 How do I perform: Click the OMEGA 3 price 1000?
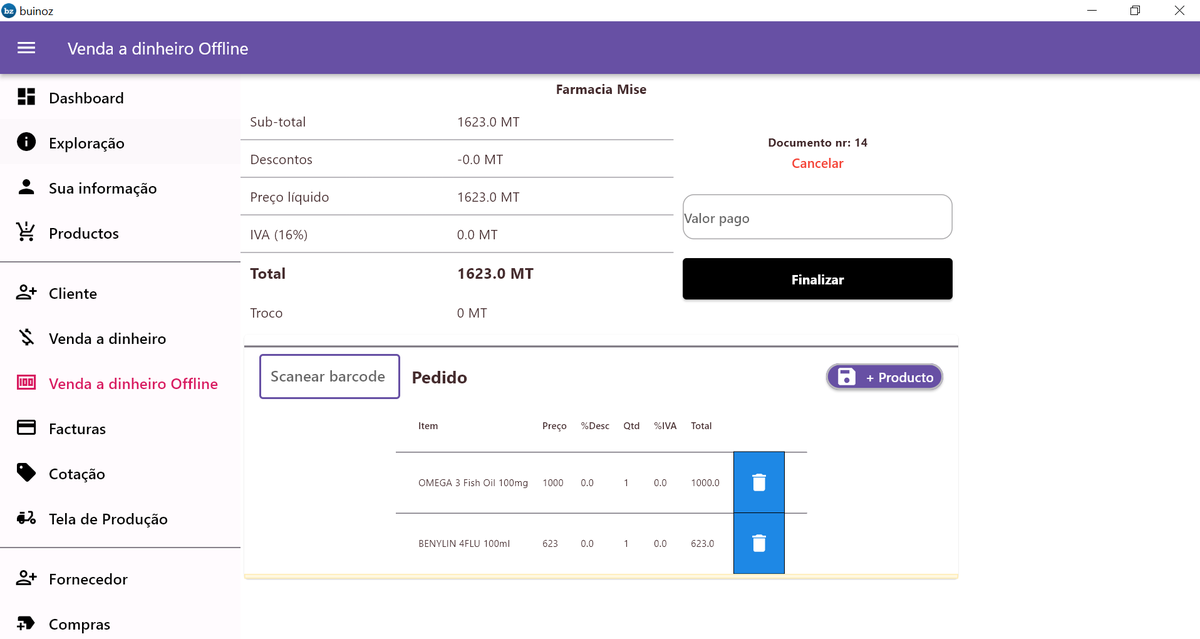coord(553,483)
